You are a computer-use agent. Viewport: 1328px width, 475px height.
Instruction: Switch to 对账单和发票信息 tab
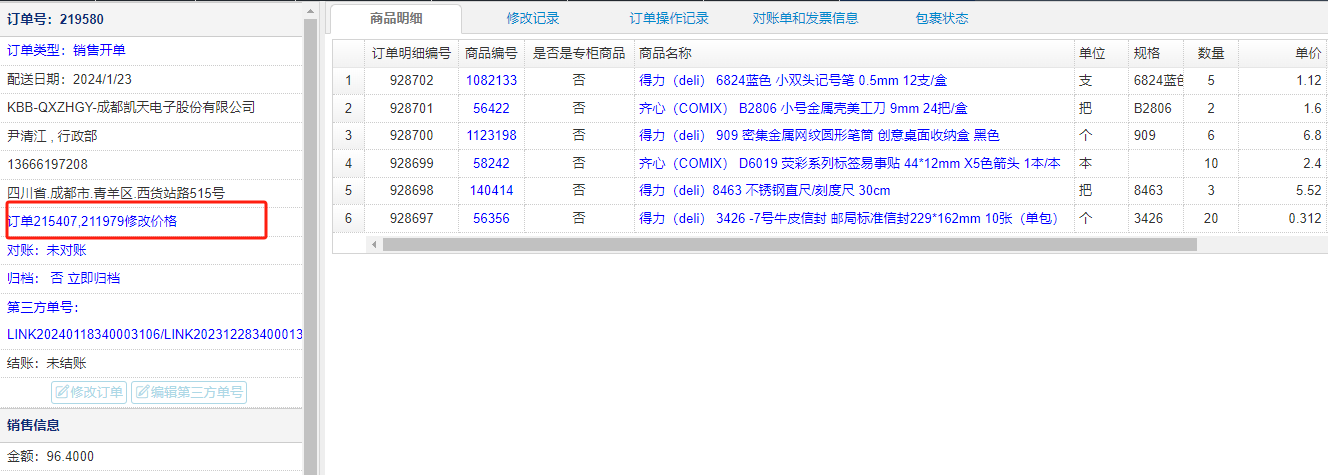(x=805, y=18)
